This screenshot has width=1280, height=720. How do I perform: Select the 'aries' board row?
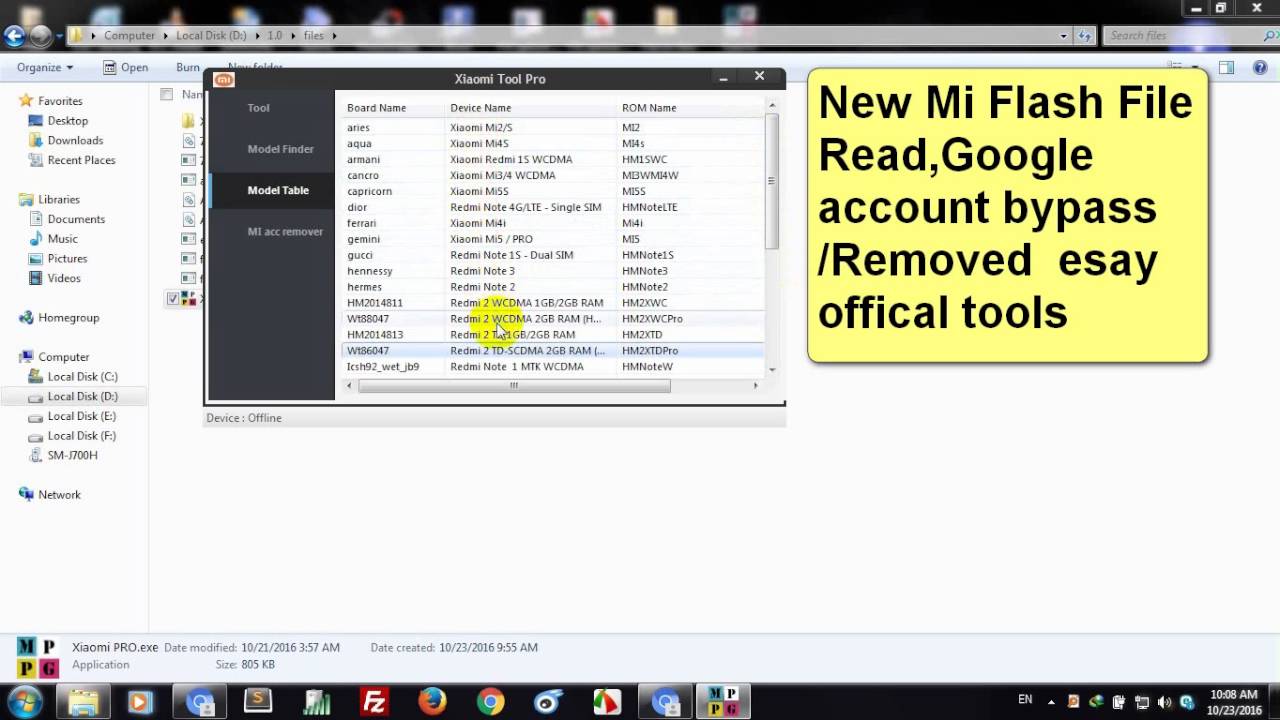(x=552, y=127)
